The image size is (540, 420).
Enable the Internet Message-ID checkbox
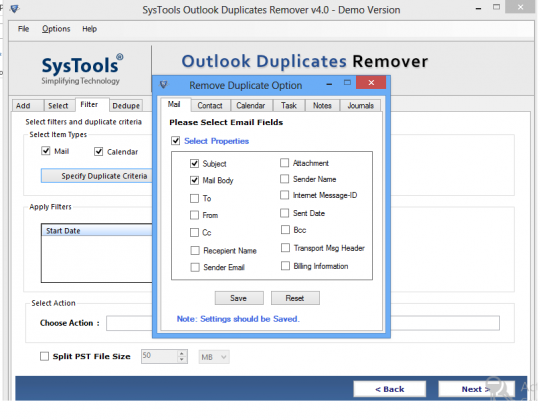(x=284, y=195)
